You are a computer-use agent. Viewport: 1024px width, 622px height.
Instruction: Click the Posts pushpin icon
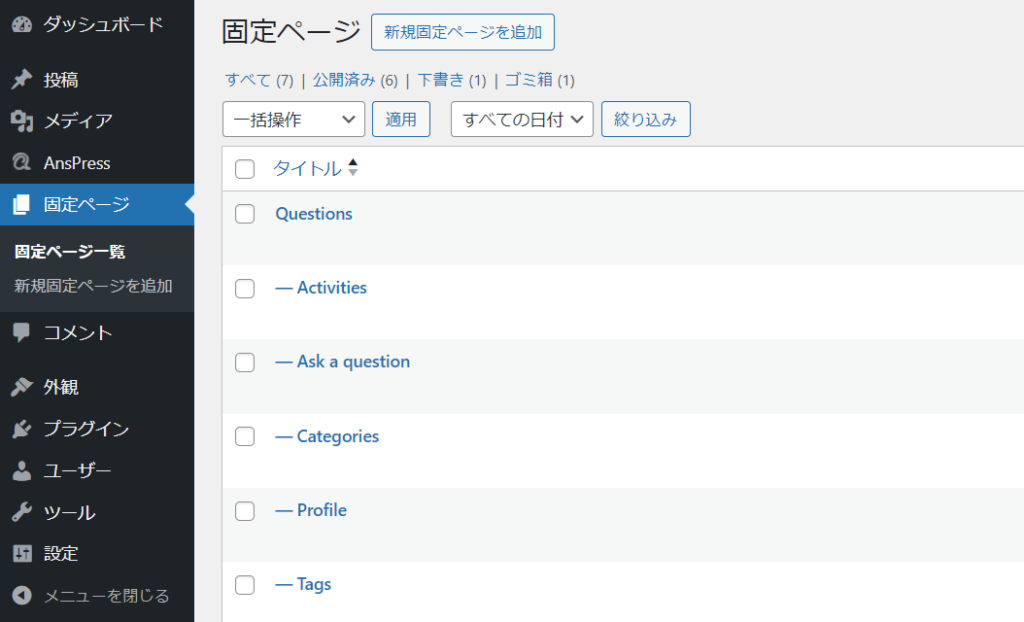(x=21, y=80)
